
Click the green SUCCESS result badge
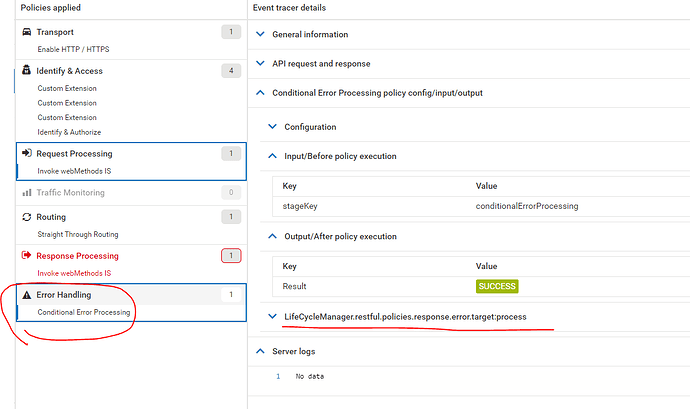(x=497, y=286)
